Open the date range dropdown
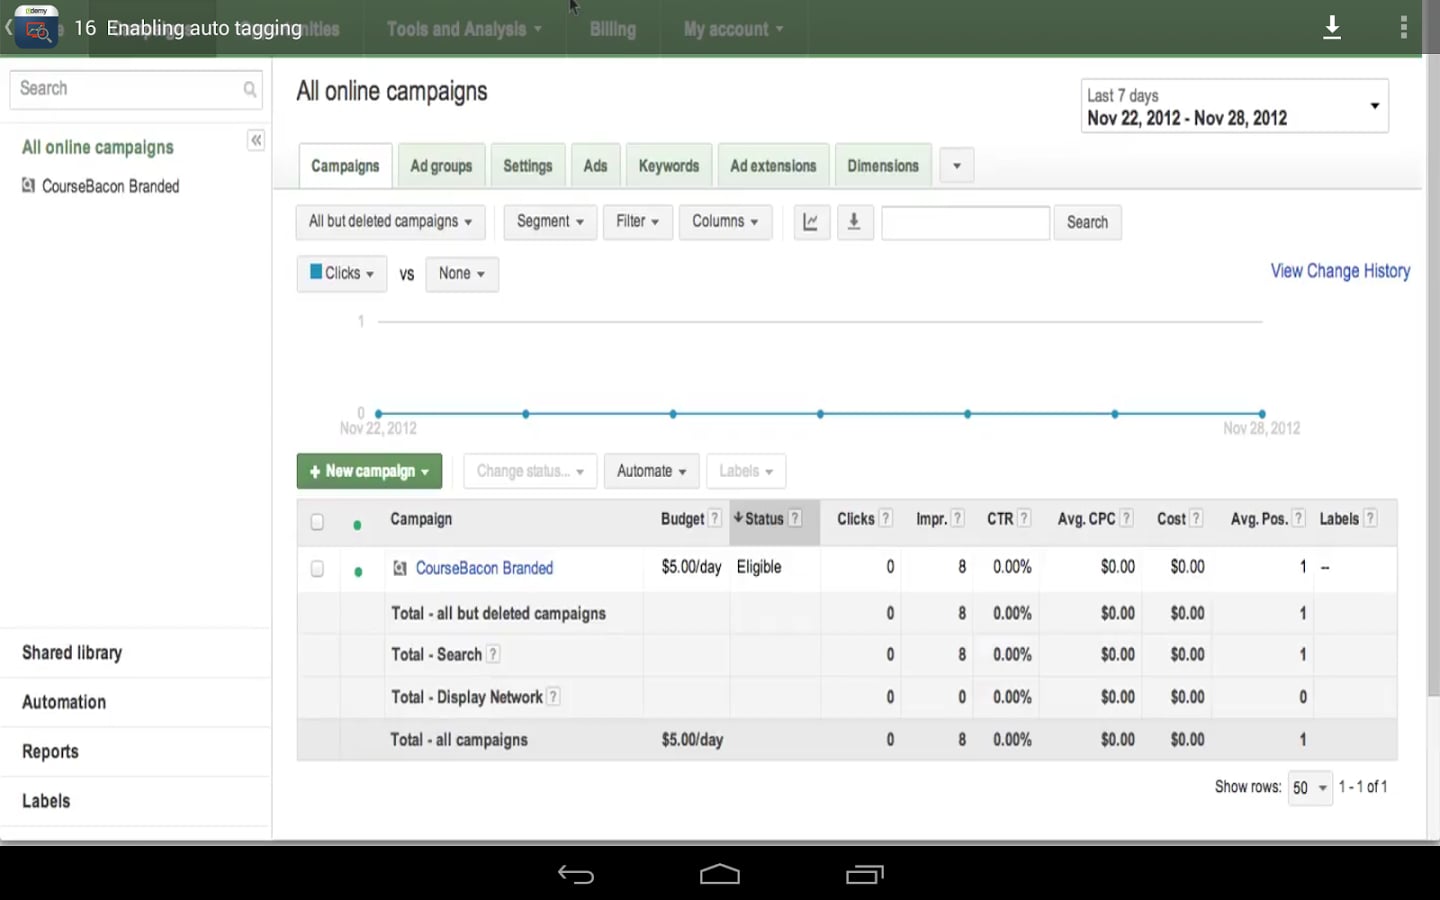 1234,106
